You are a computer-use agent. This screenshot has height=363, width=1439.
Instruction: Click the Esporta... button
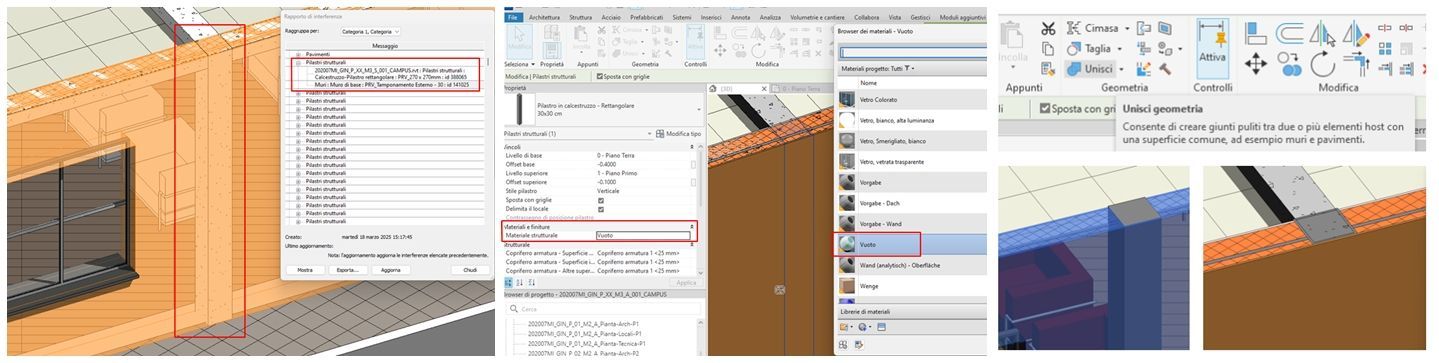click(347, 270)
